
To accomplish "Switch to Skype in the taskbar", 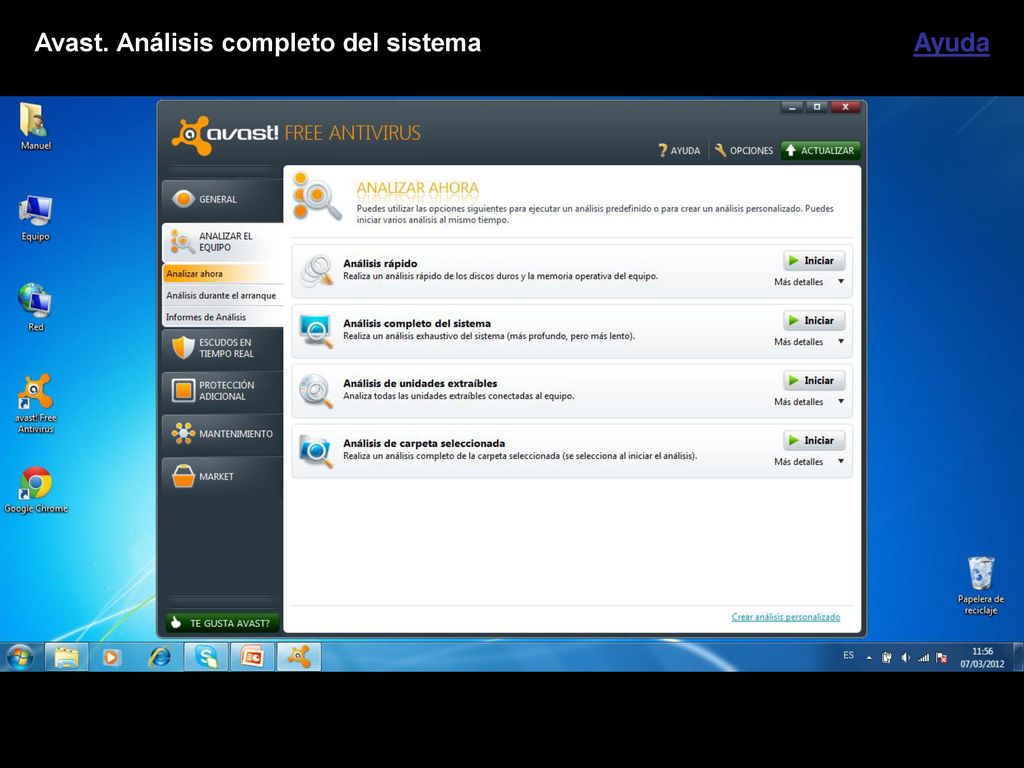I will 206,657.
